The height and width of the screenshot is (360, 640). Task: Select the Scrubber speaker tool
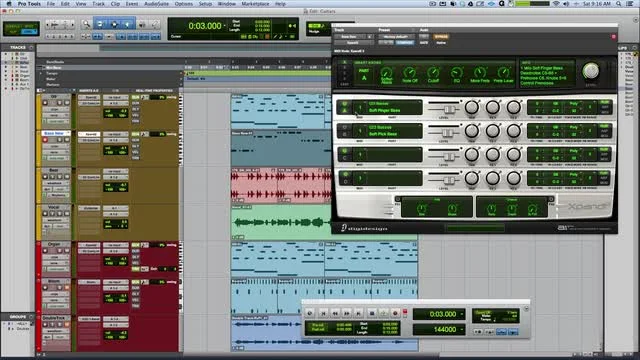click(142, 24)
